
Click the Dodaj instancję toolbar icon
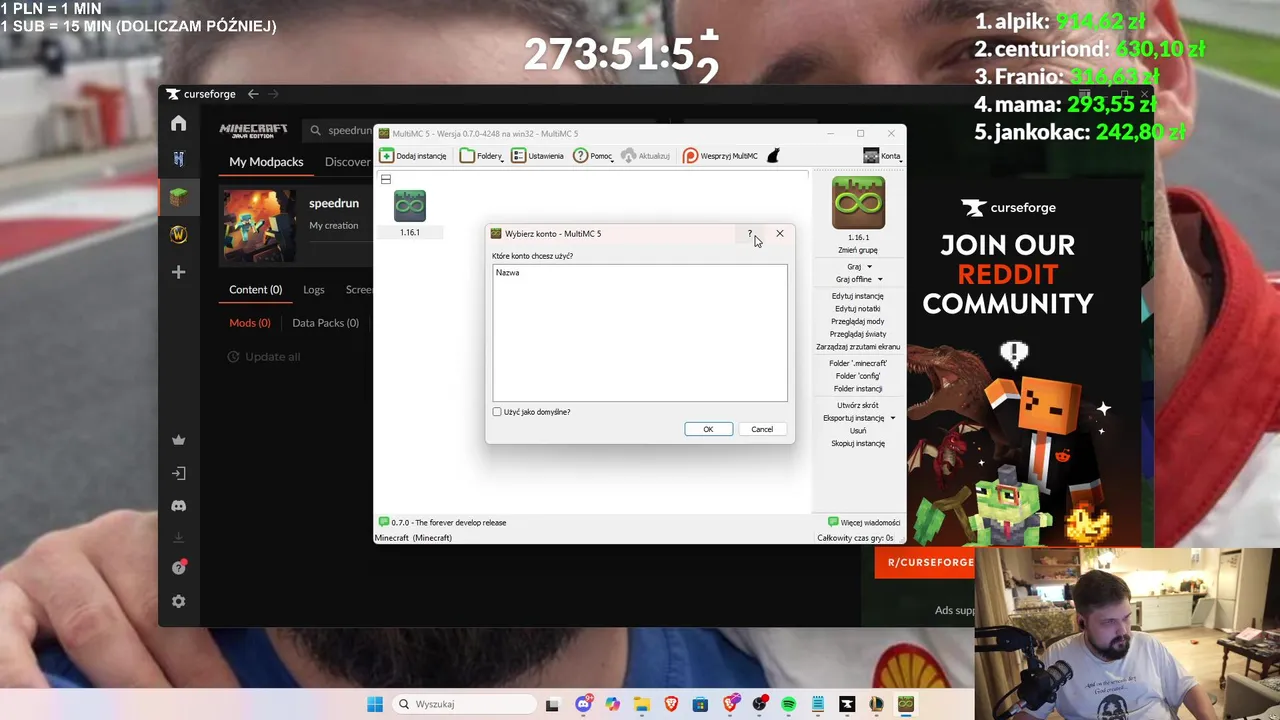[386, 156]
